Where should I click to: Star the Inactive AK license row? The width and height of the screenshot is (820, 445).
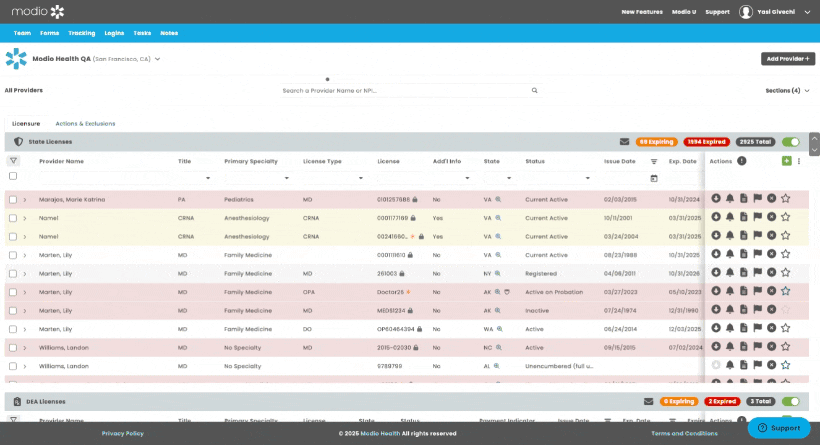[785, 310]
